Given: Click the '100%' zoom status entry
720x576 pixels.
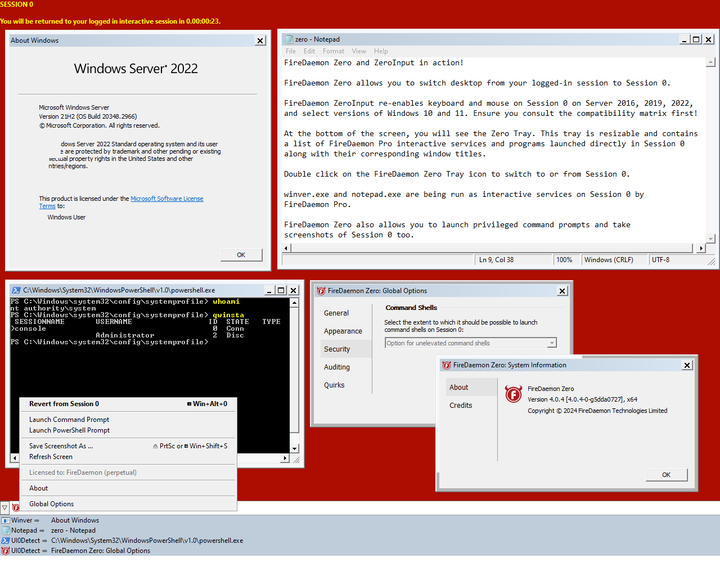Looking at the screenshot, I should tap(565, 260).
